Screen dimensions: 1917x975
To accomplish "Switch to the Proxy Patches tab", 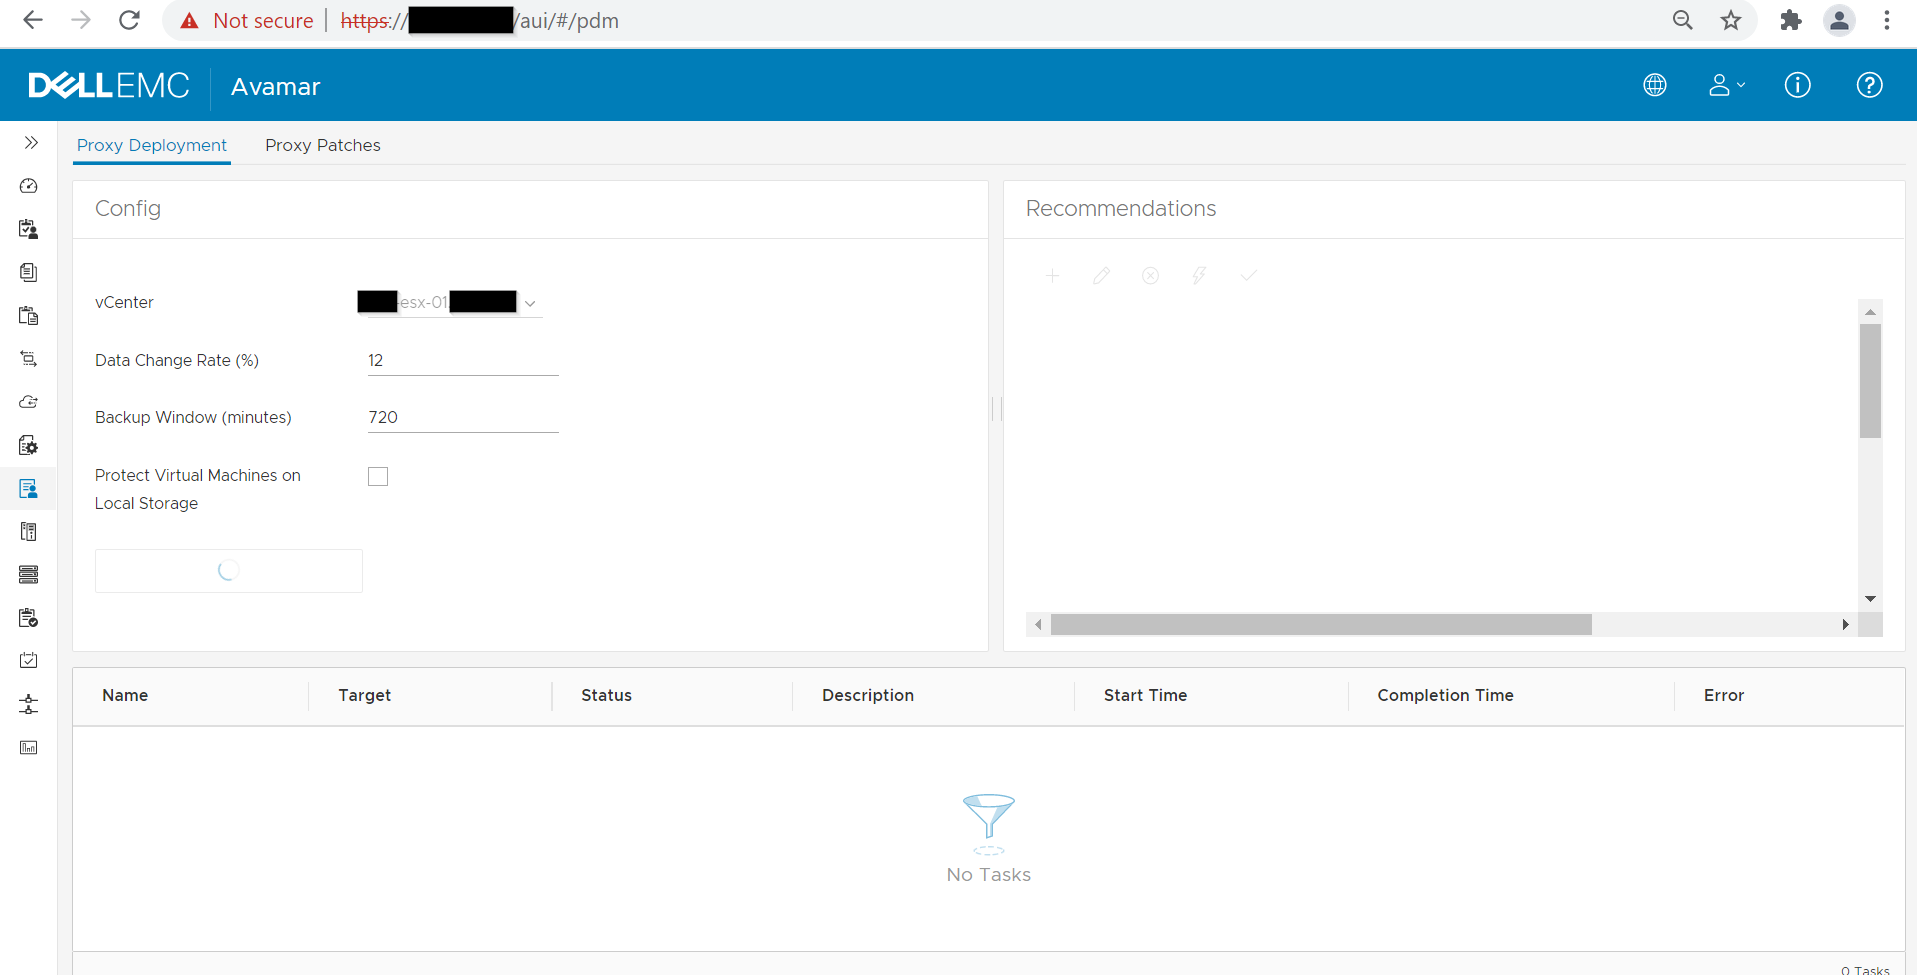I will point(322,145).
